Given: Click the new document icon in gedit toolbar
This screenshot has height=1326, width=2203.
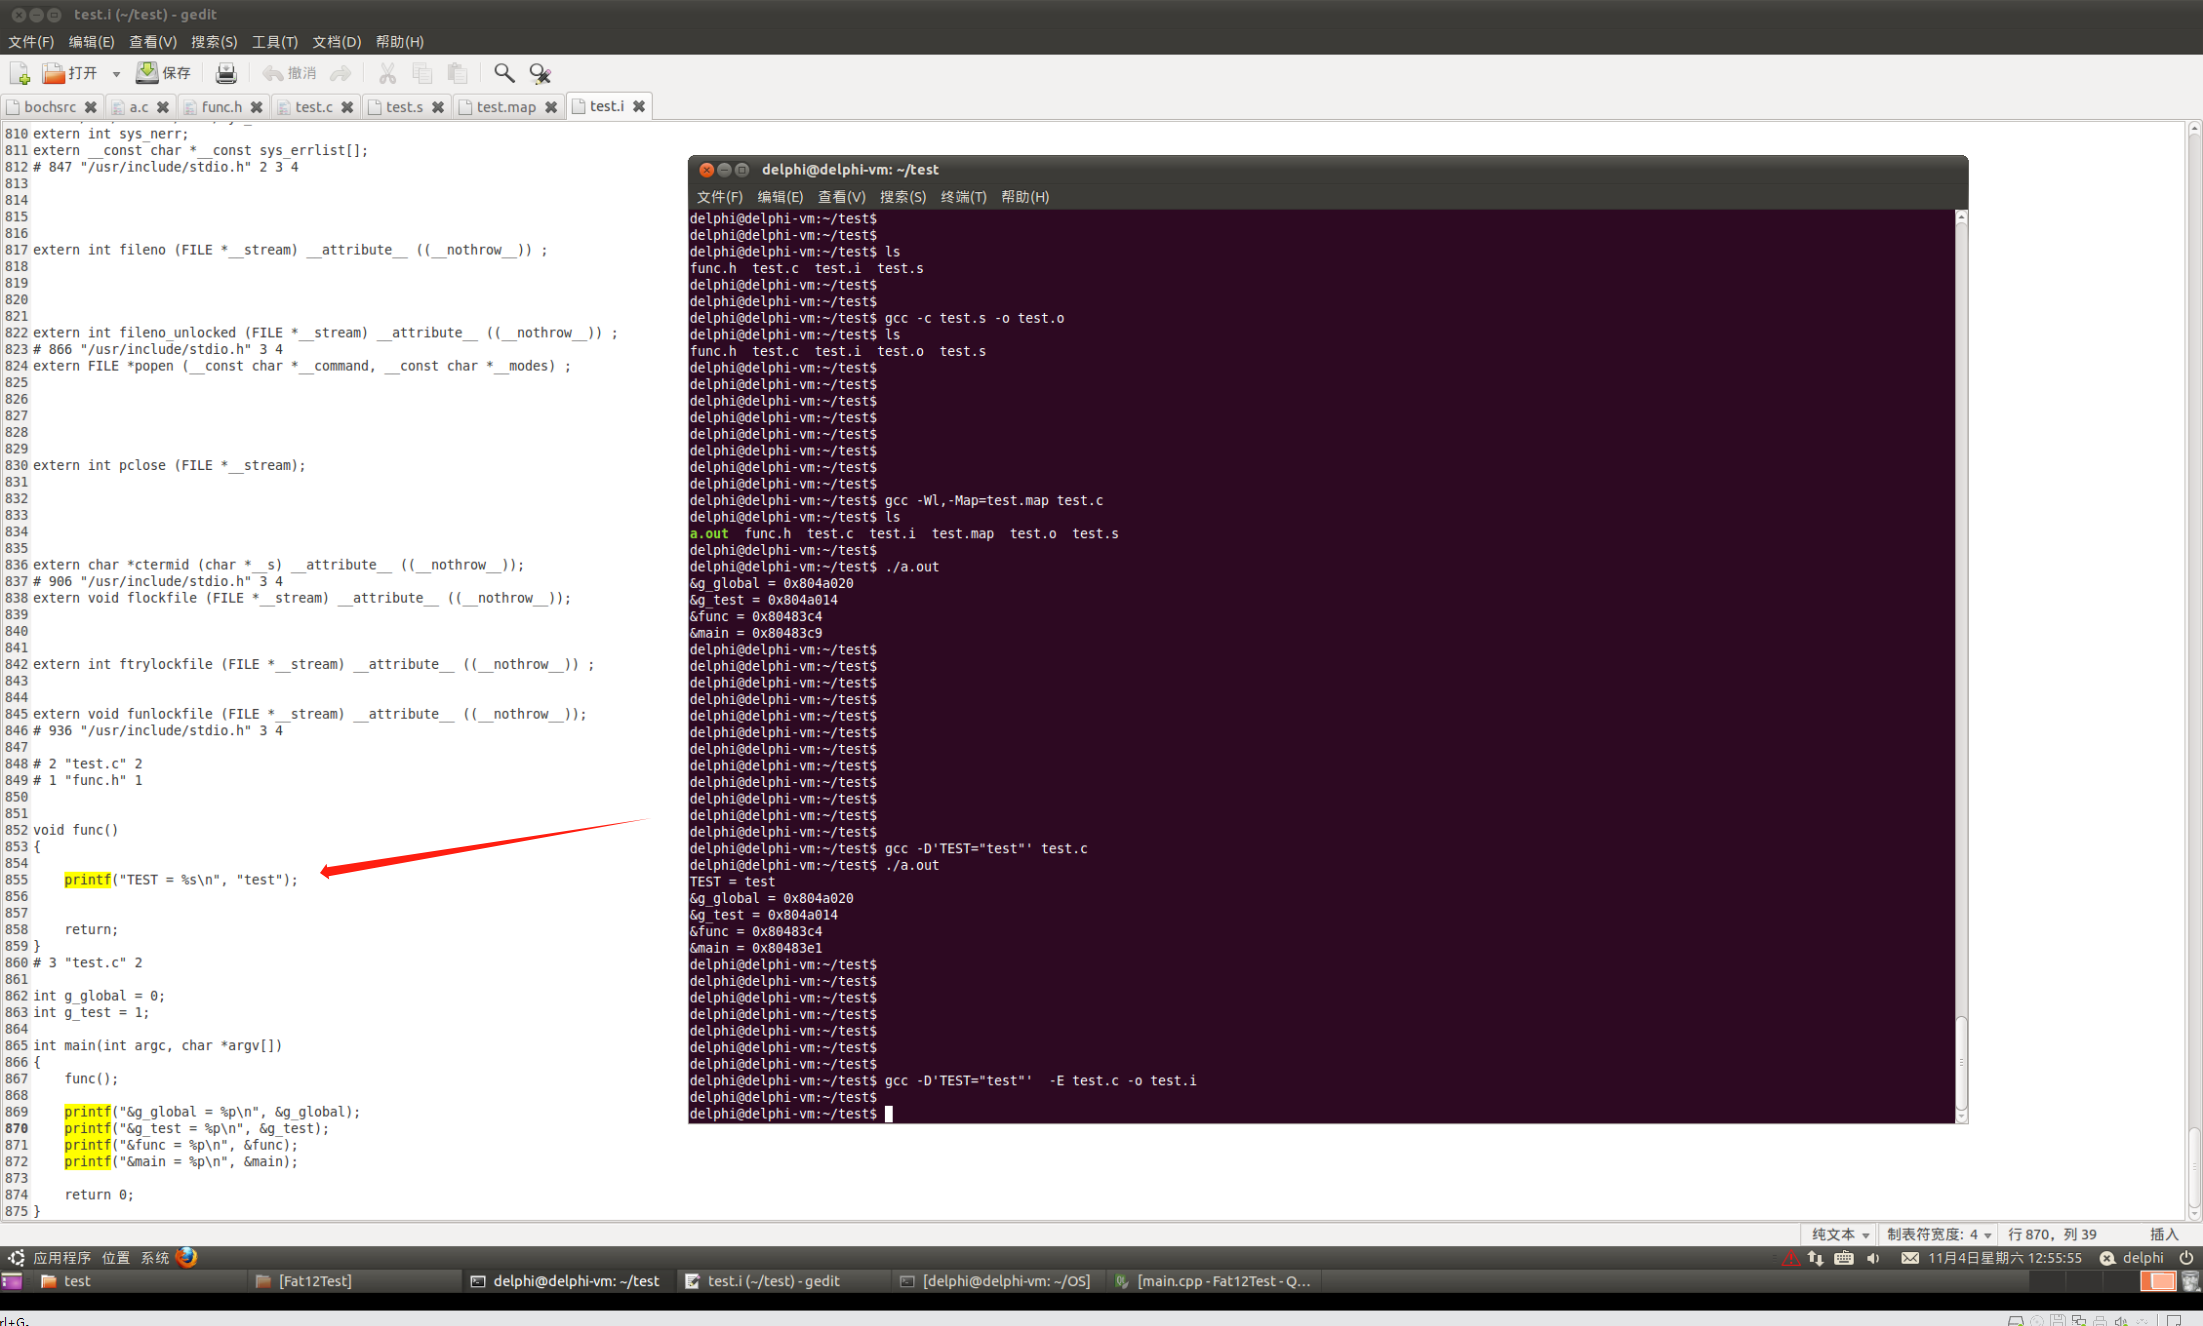Looking at the screenshot, I should point(19,73).
